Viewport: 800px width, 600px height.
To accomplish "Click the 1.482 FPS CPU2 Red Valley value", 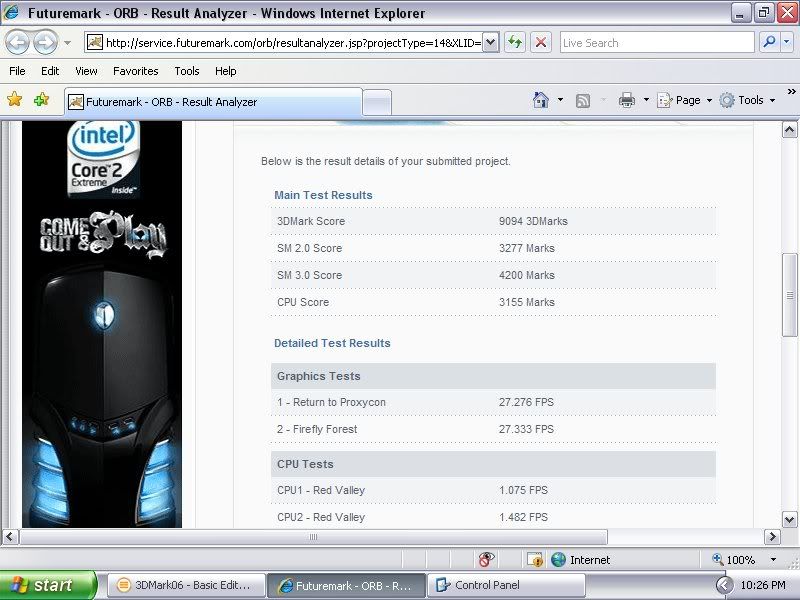I will pyautogui.click(x=523, y=517).
